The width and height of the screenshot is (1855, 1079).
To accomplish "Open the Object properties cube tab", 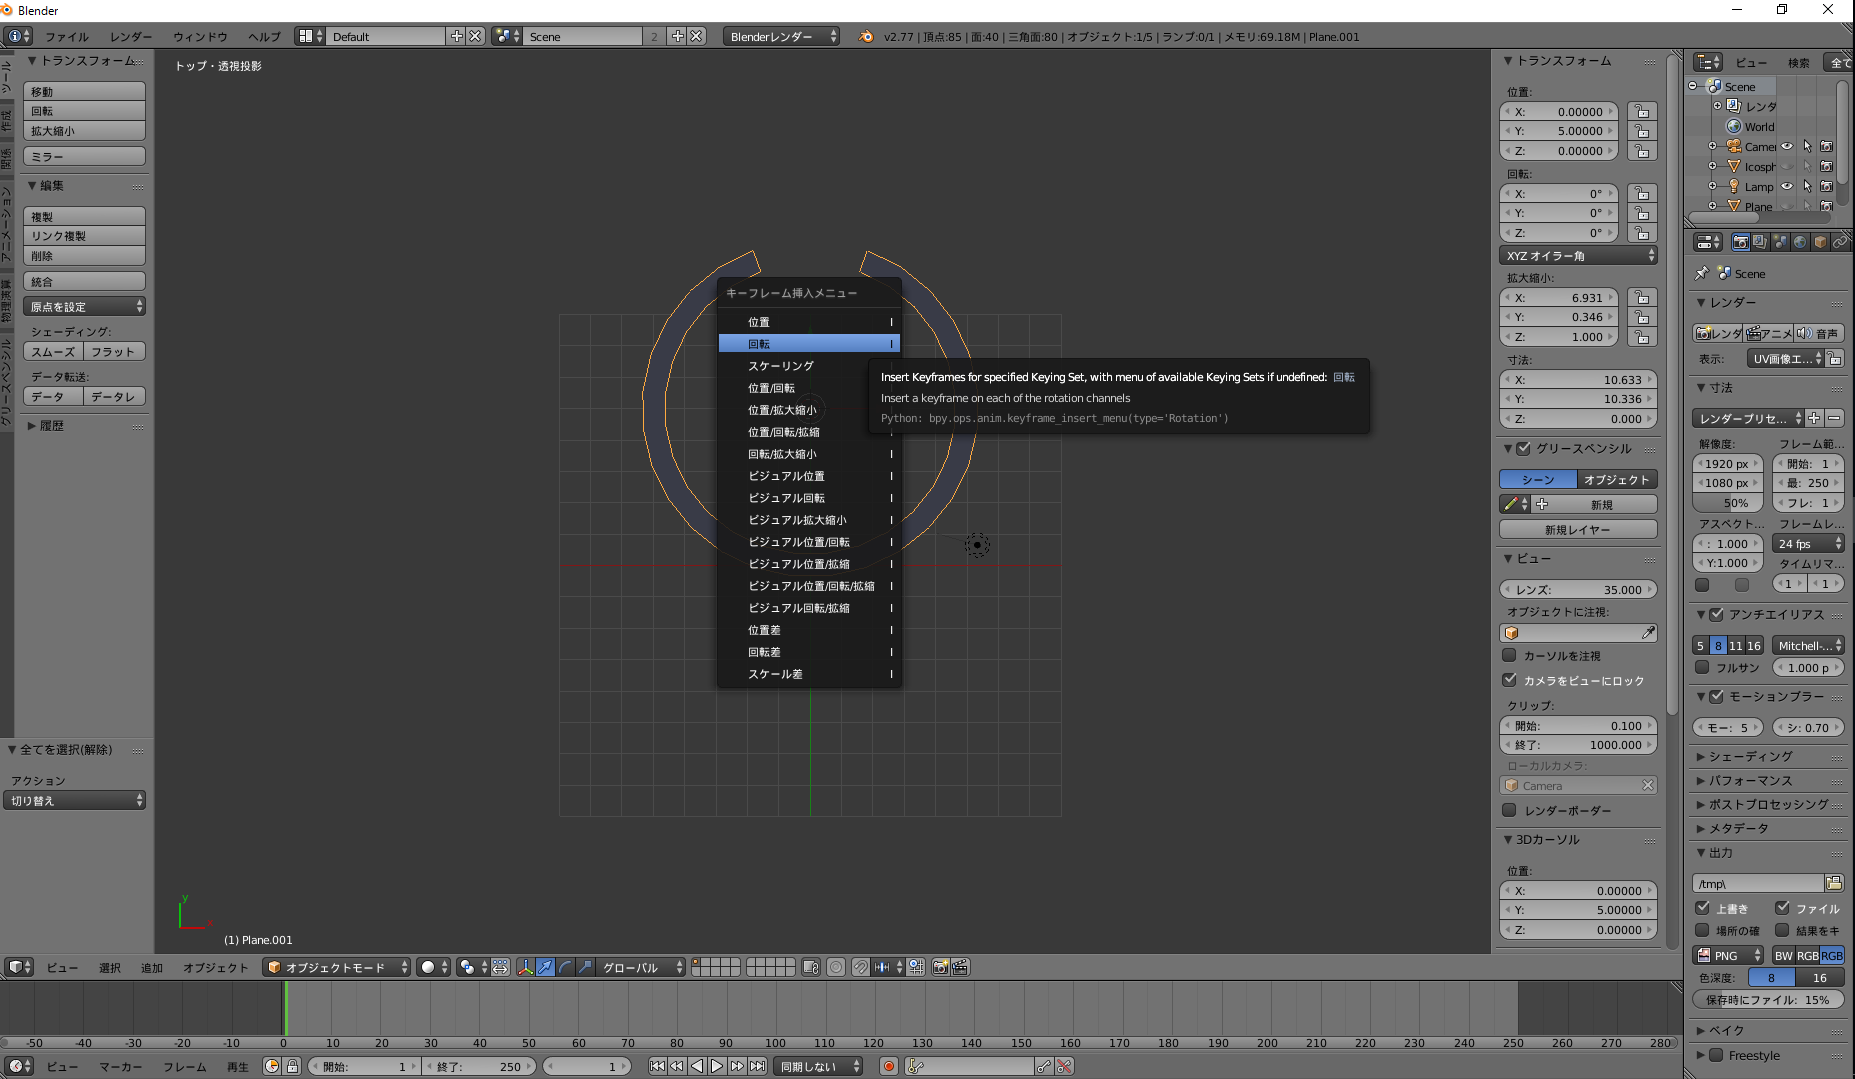I will click(1820, 242).
